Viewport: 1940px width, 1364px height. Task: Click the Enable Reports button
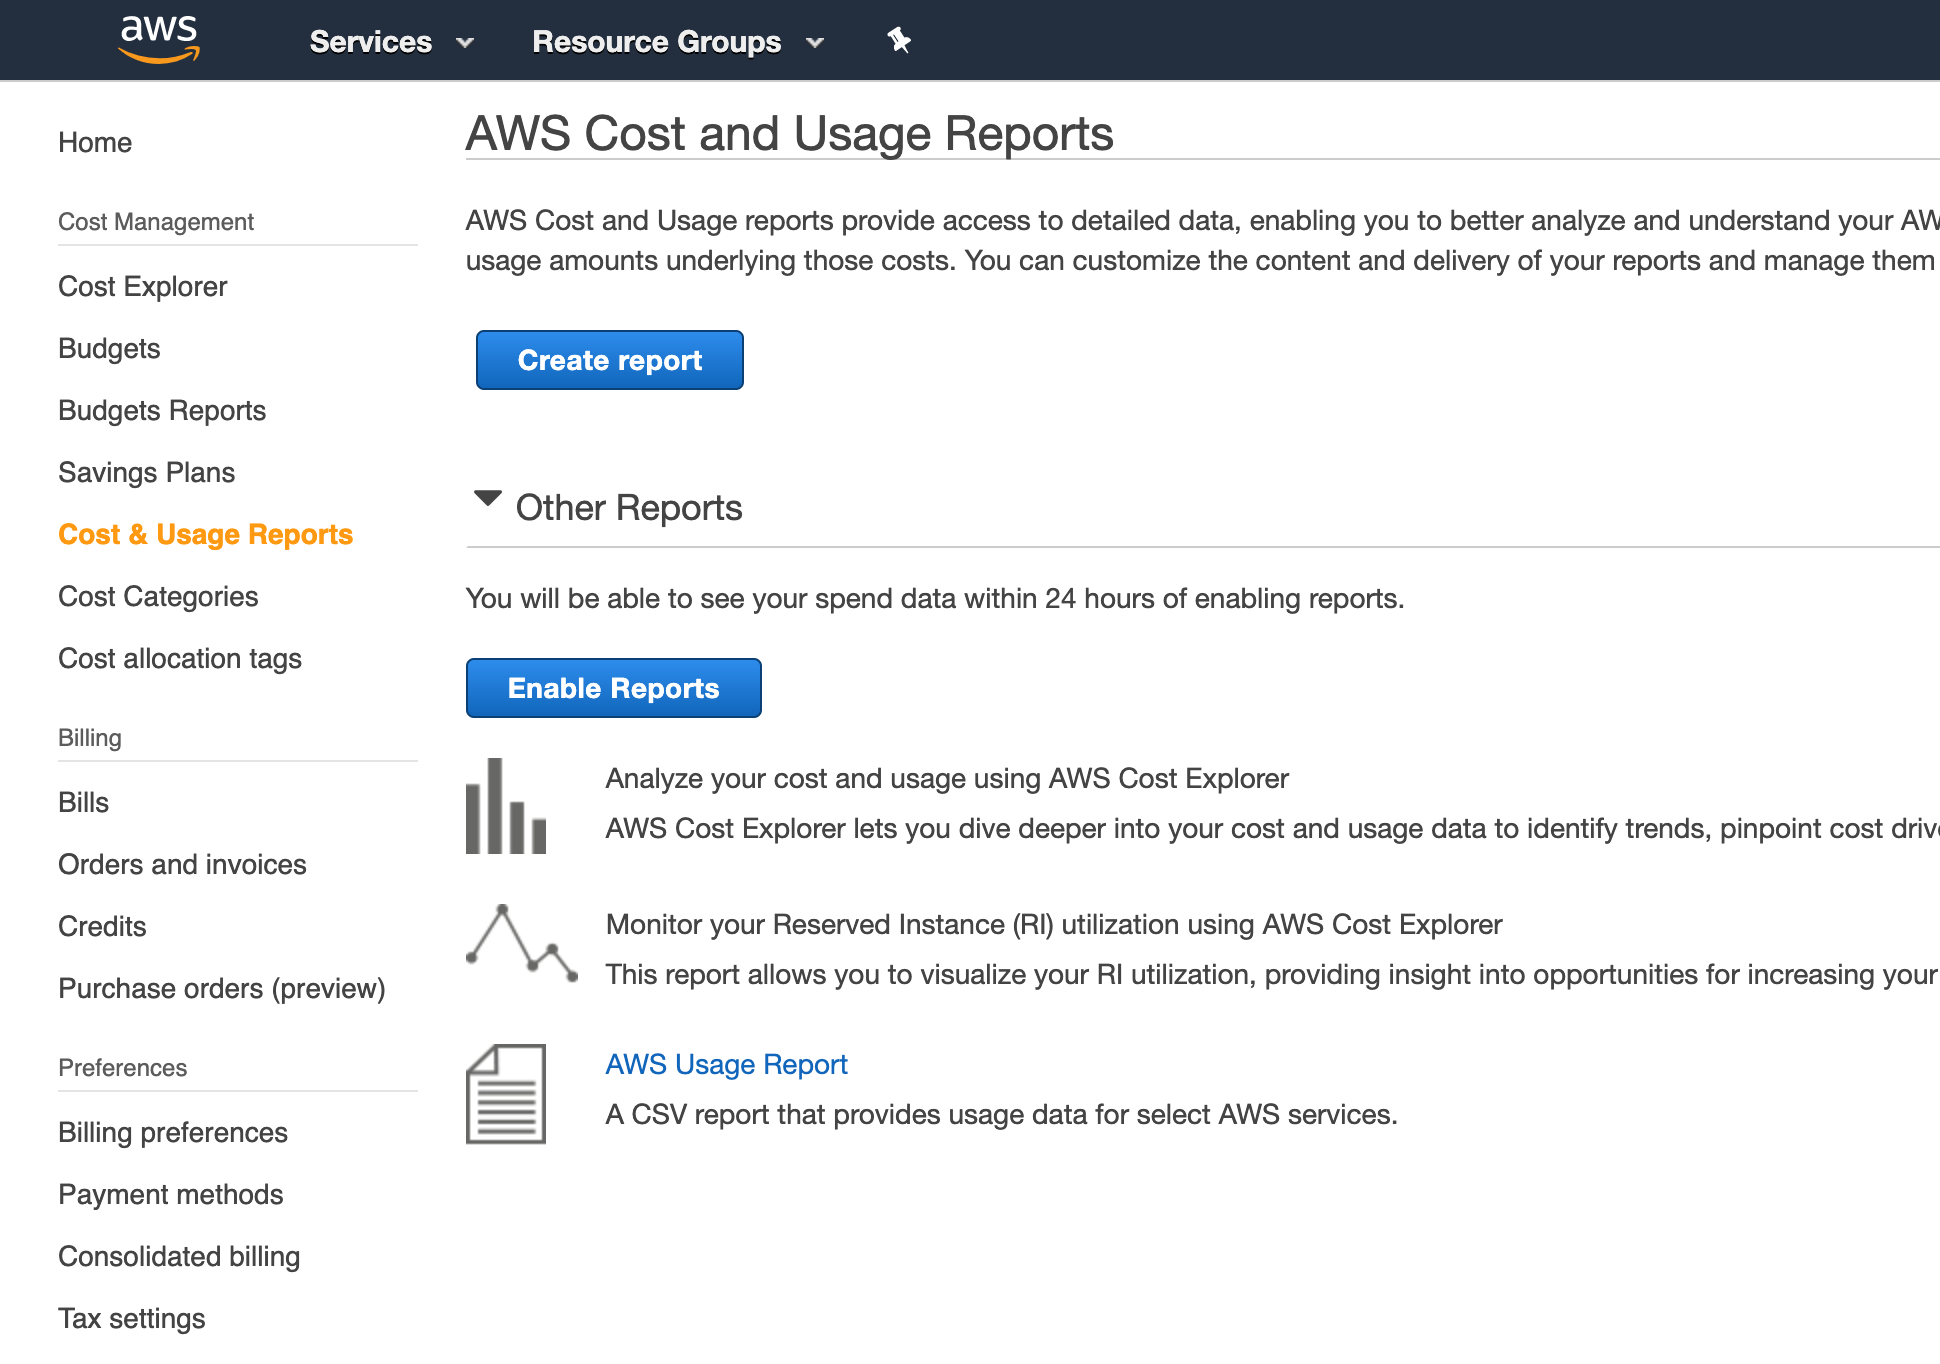click(x=613, y=688)
